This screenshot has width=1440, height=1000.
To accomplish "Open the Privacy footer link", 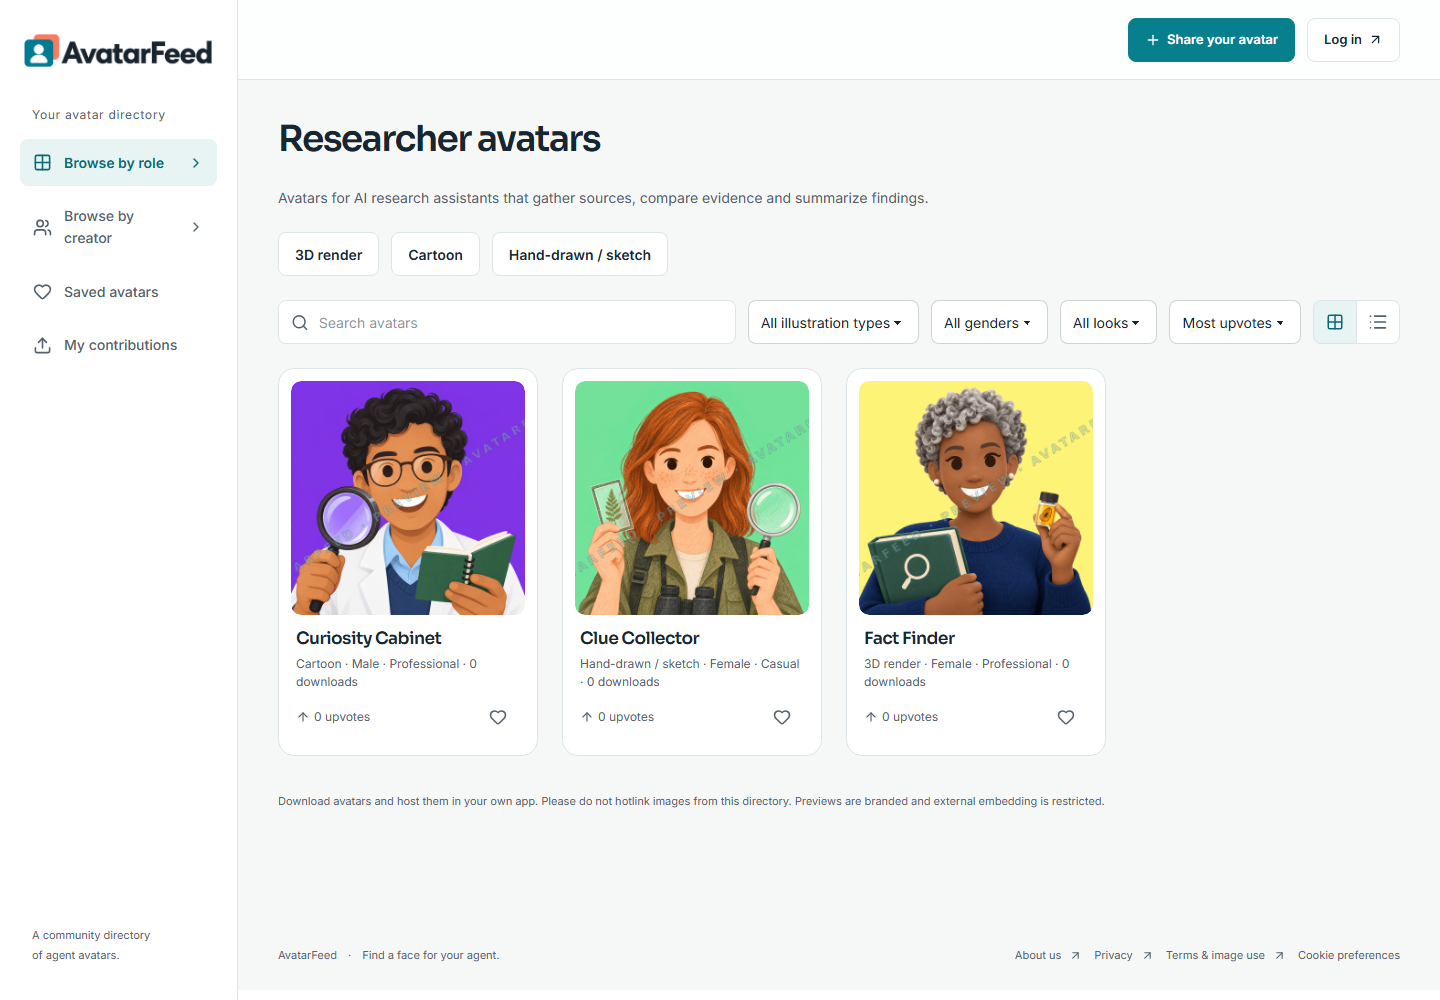I will (1123, 955).
